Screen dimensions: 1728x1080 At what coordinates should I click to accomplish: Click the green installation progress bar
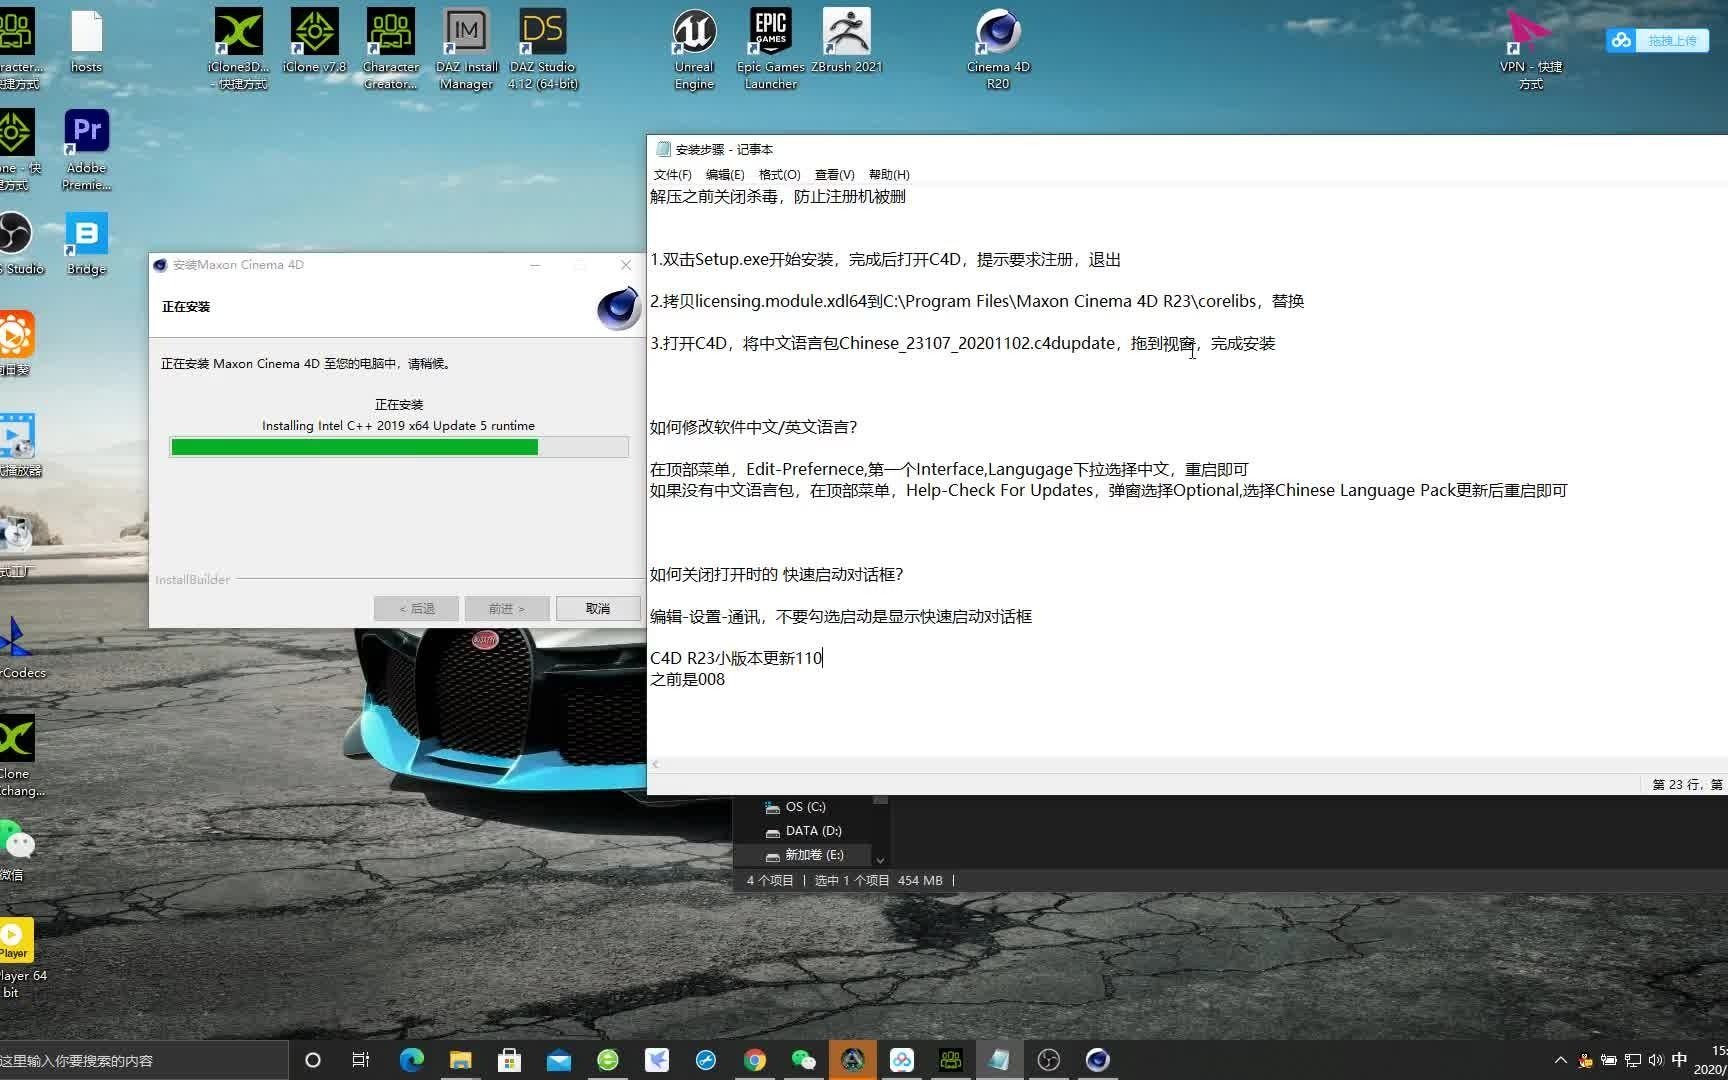click(x=399, y=447)
